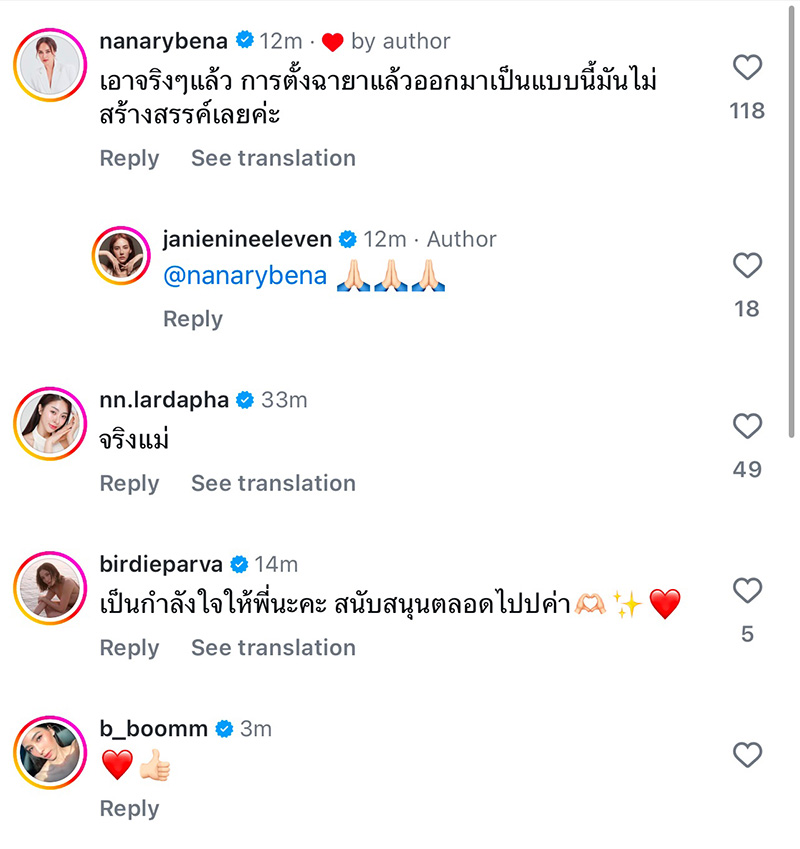Tap the heart icon on nn.lardapha's comment
The image size is (800, 849).
747,426
